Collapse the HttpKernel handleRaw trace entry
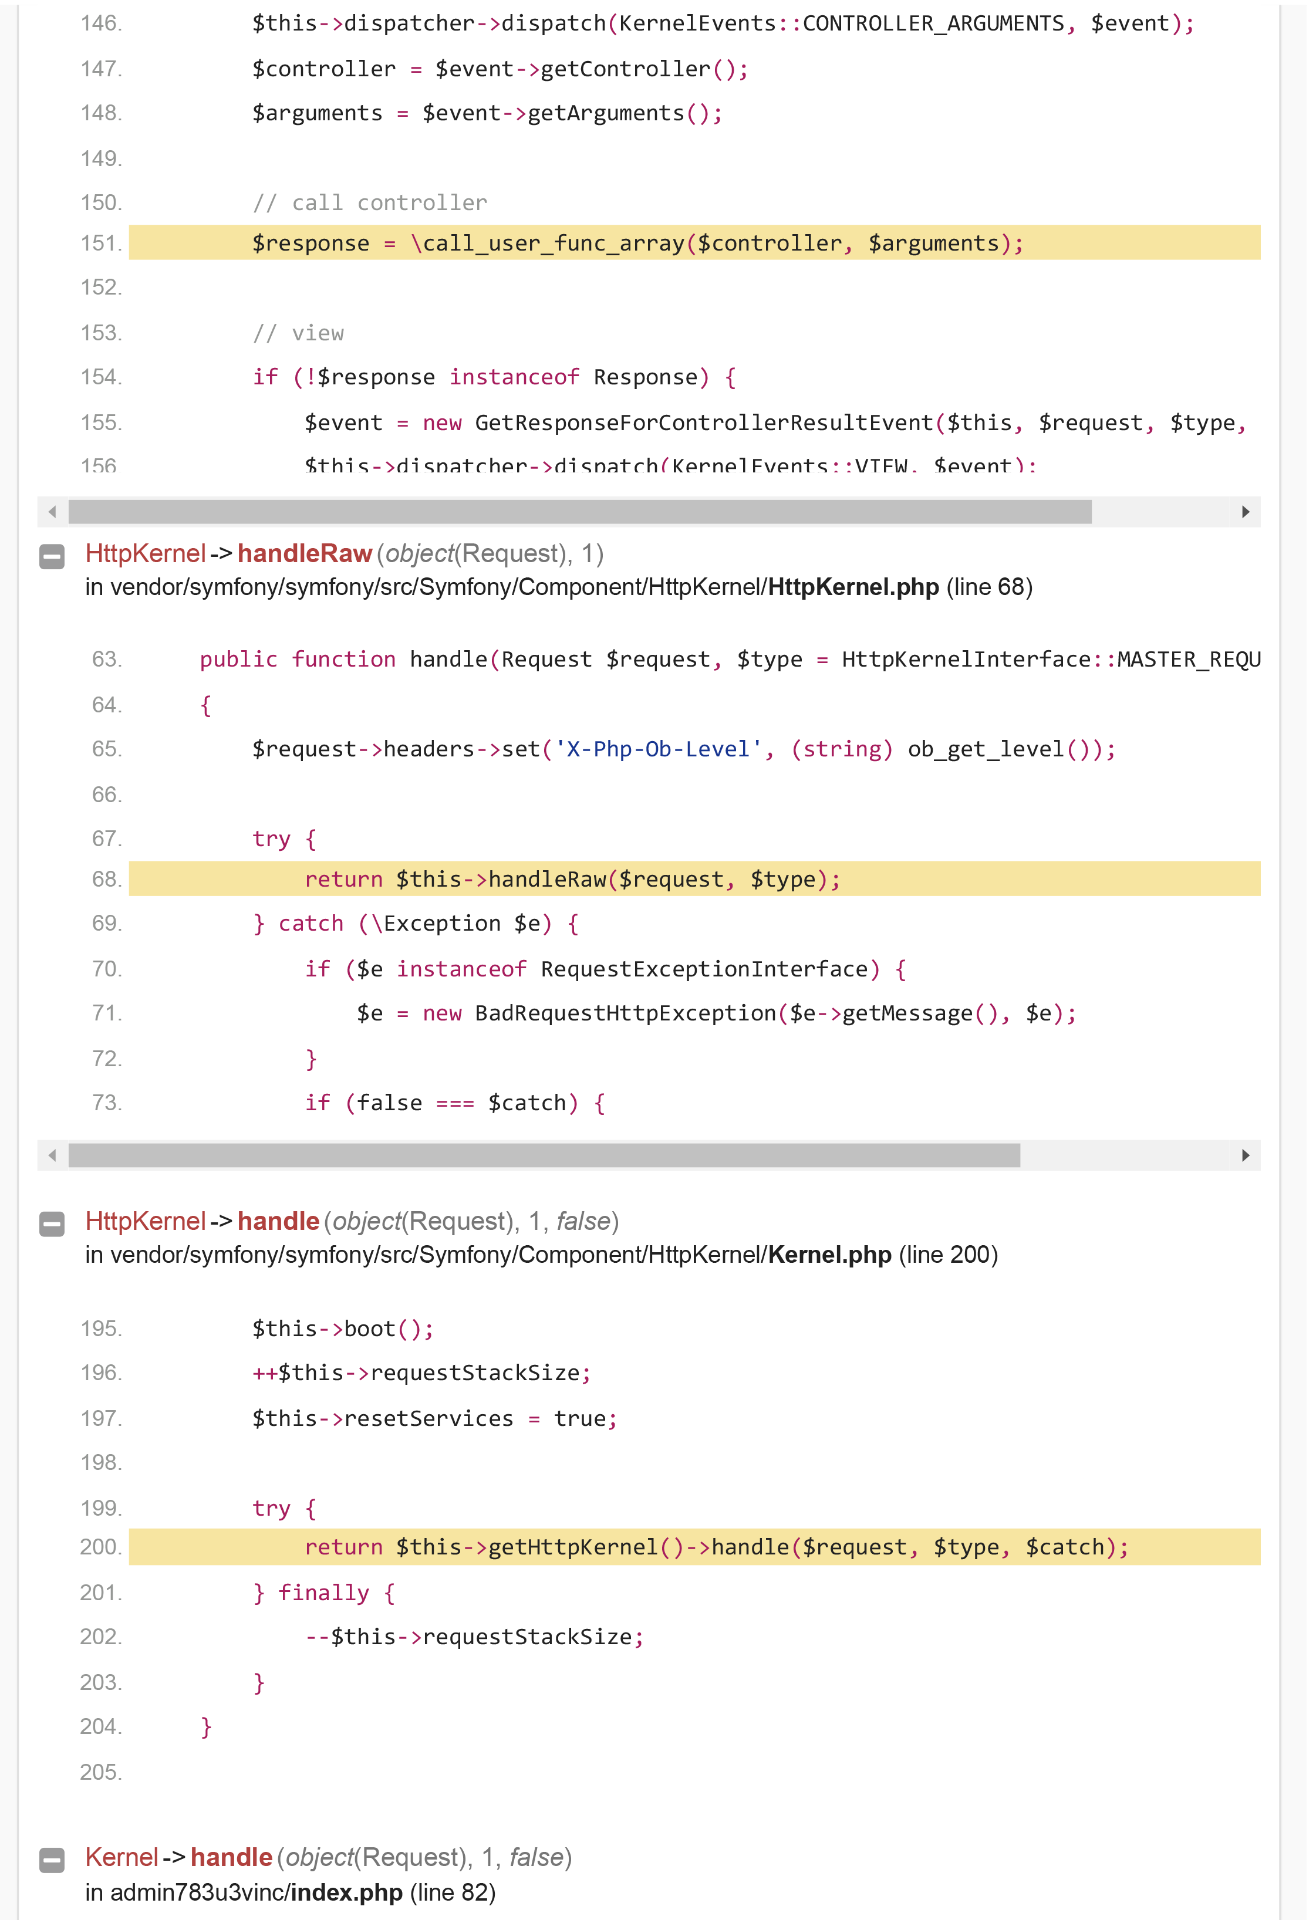 point(52,556)
